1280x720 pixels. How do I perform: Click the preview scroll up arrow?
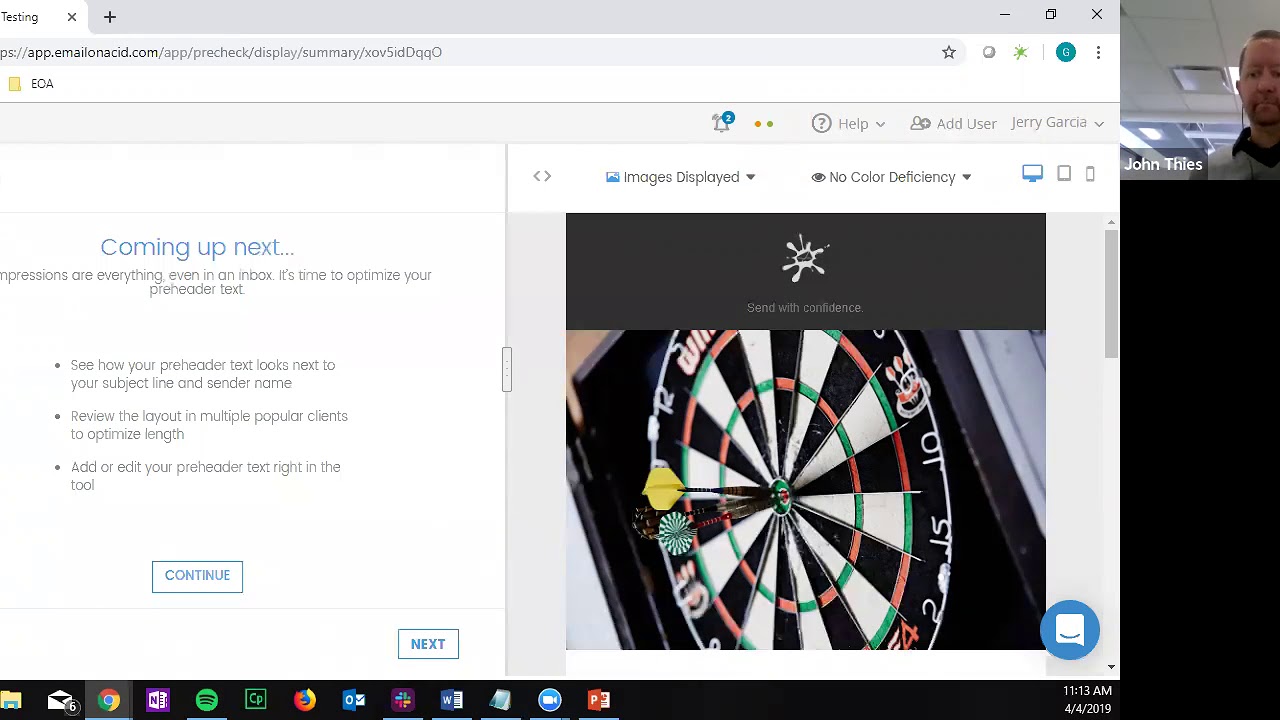pos(1111,221)
